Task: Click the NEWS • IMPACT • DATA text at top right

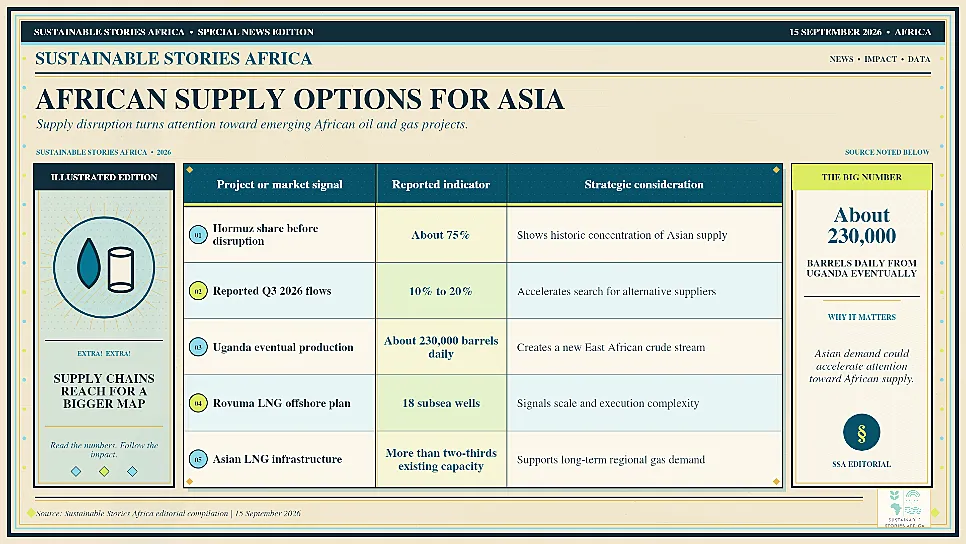Action: coord(880,59)
